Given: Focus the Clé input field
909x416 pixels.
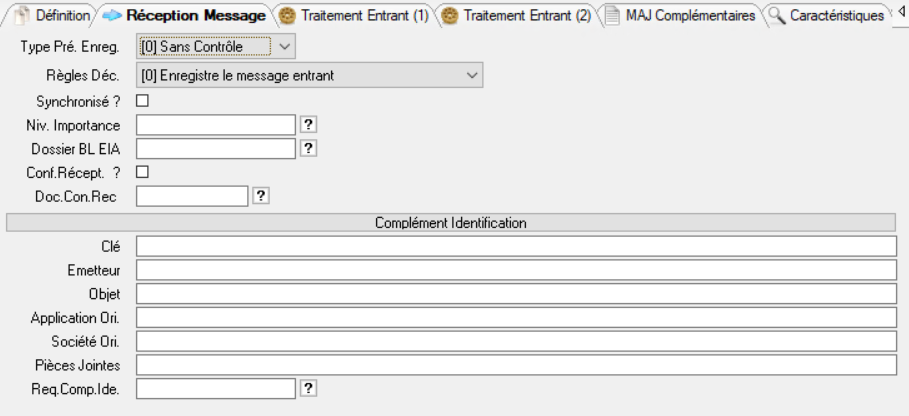Looking at the screenshot, I should click(x=516, y=246).
